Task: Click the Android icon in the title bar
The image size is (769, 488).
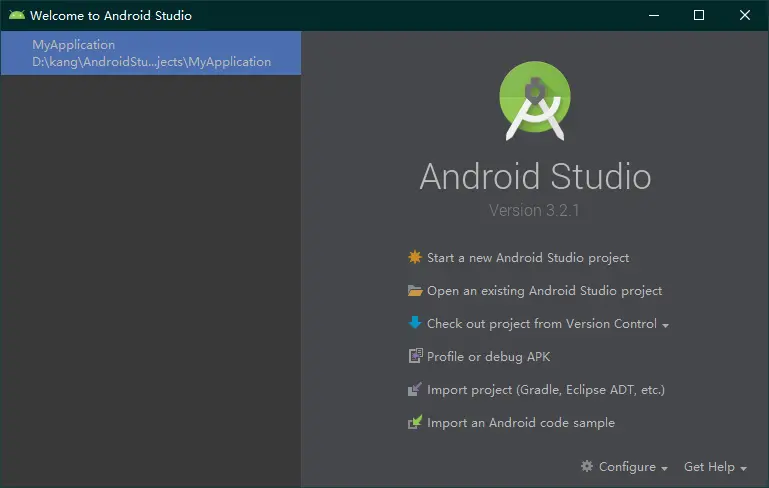Action: click(x=17, y=15)
